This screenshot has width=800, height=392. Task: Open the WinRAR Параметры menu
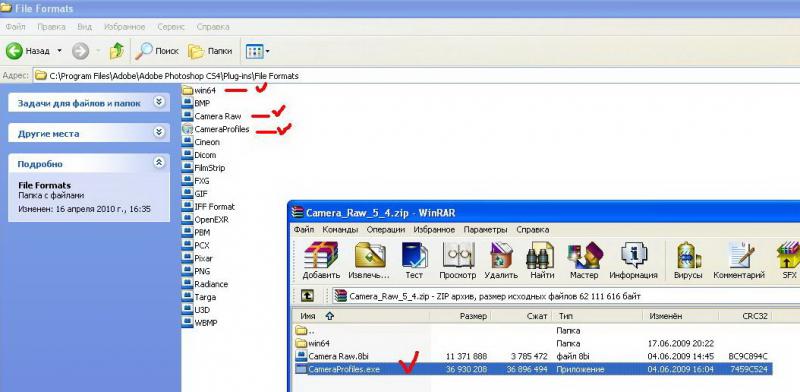(x=485, y=230)
